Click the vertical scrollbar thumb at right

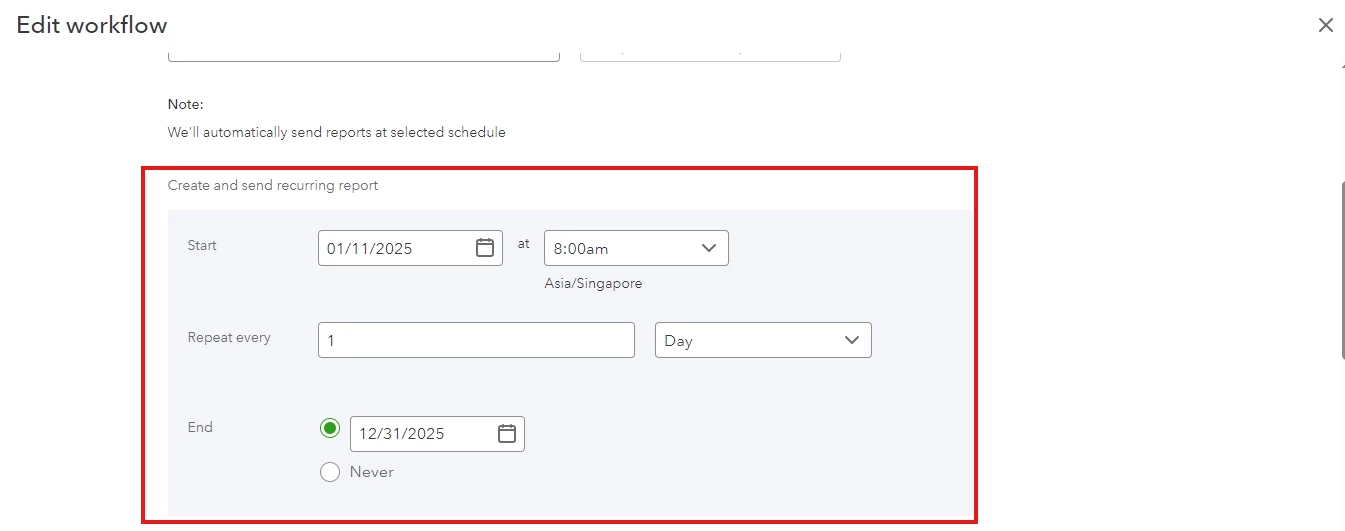coord(1341,270)
